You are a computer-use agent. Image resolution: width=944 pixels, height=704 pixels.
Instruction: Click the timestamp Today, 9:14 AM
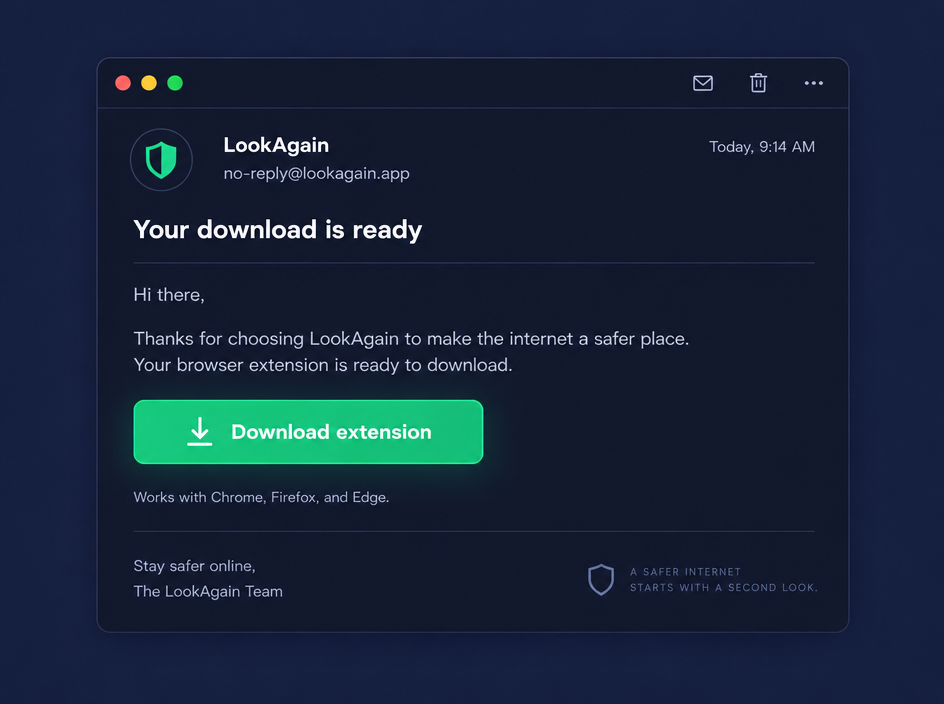(x=762, y=147)
